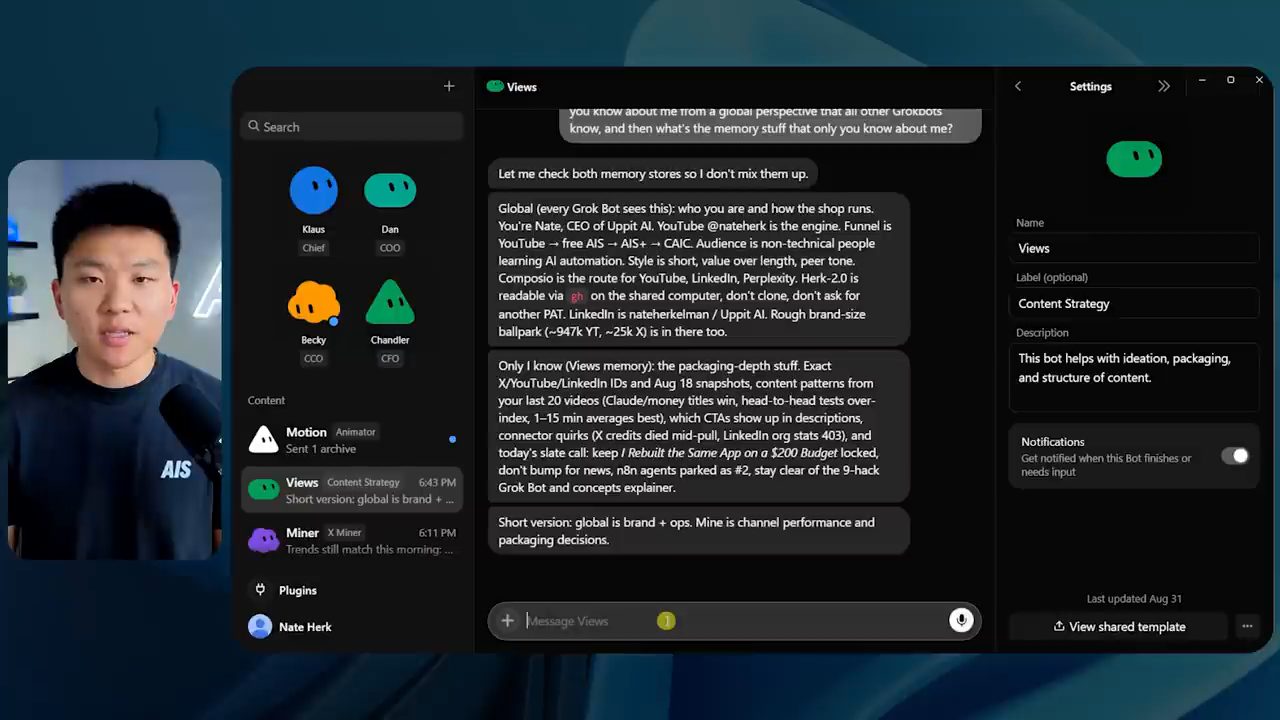Open the Motion Animator conversation
Image resolution: width=1280 pixels, height=720 pixels.
click(x=352, y=440)
